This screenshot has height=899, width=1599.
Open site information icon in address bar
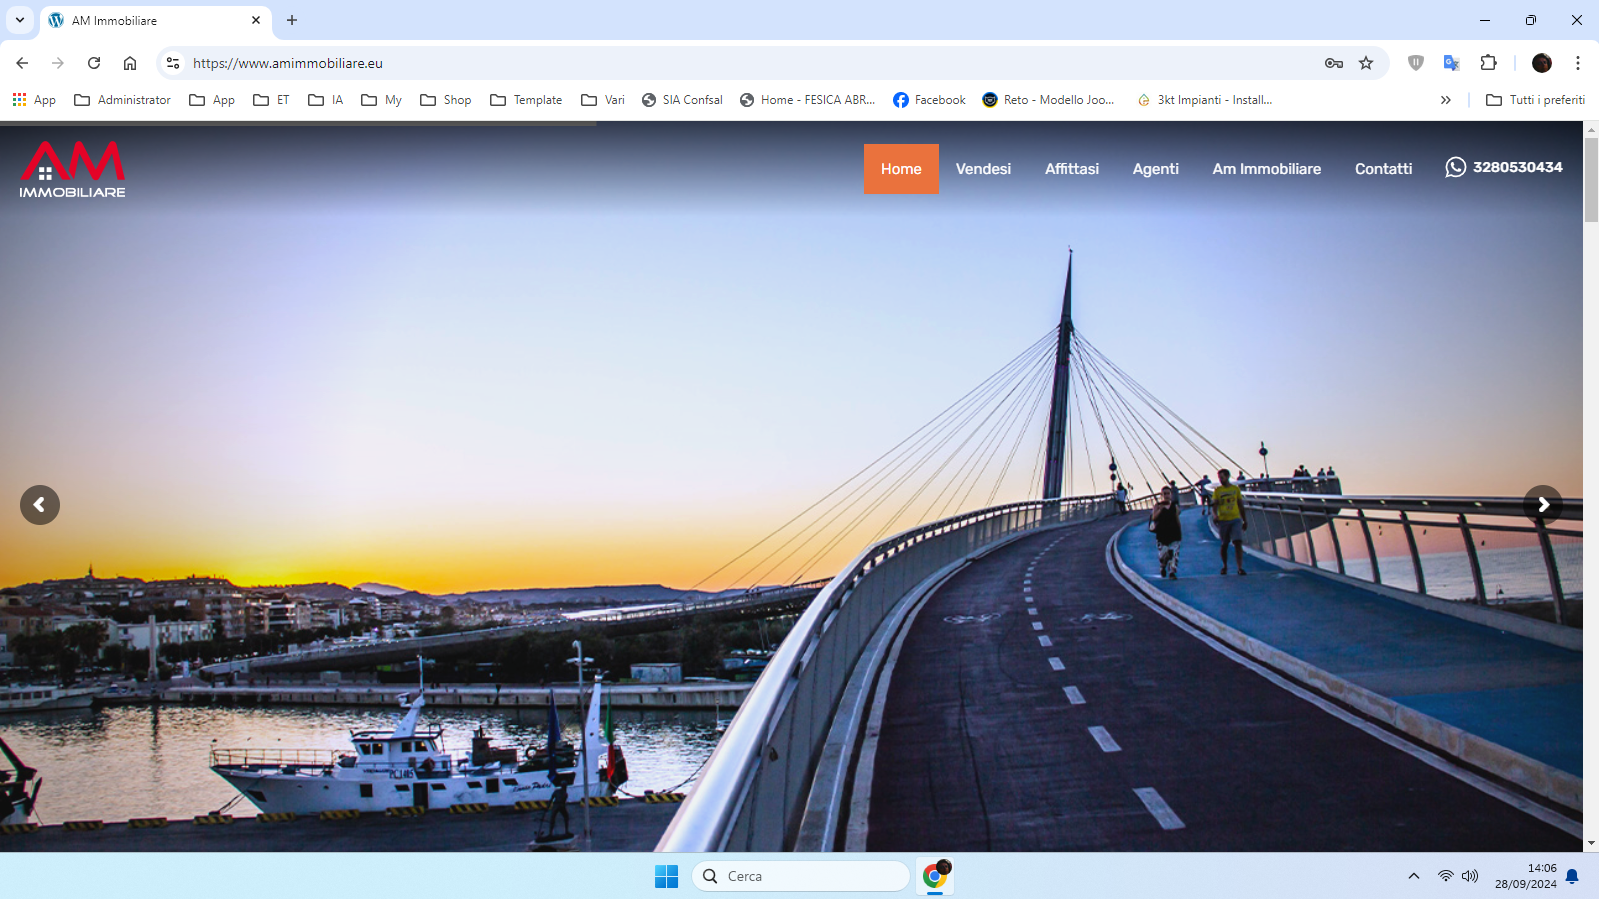[x=173, y=63]
